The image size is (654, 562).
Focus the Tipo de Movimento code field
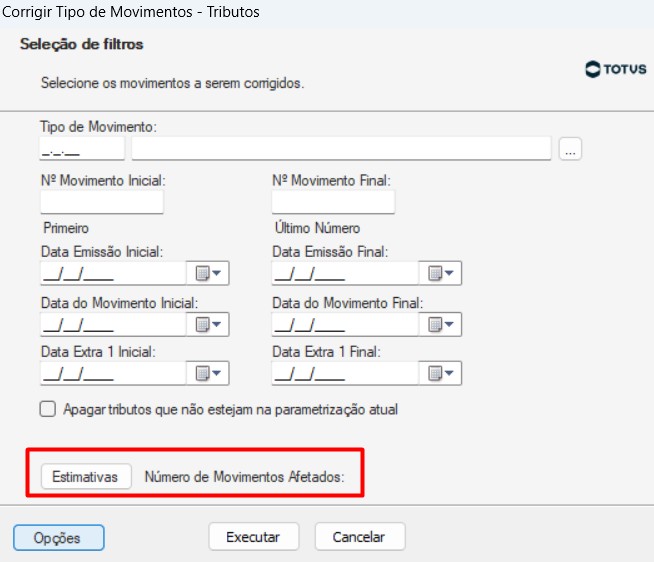[x=82, y=149]
